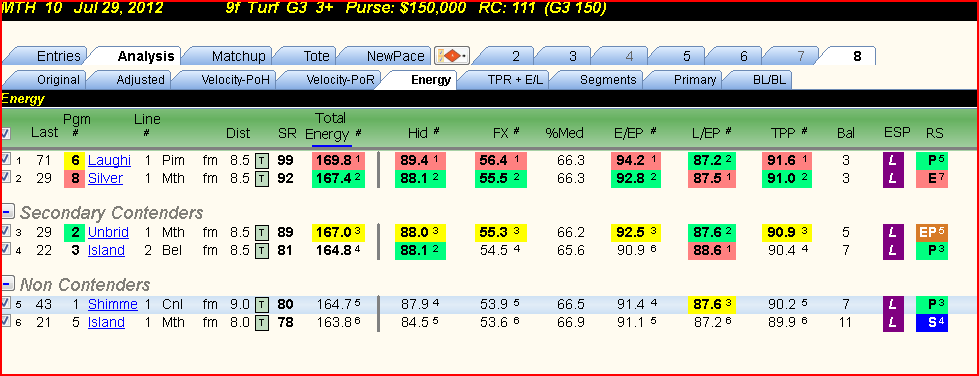
Task: Open the TPR + E/L sub-tab
Action: coord(507,80)
